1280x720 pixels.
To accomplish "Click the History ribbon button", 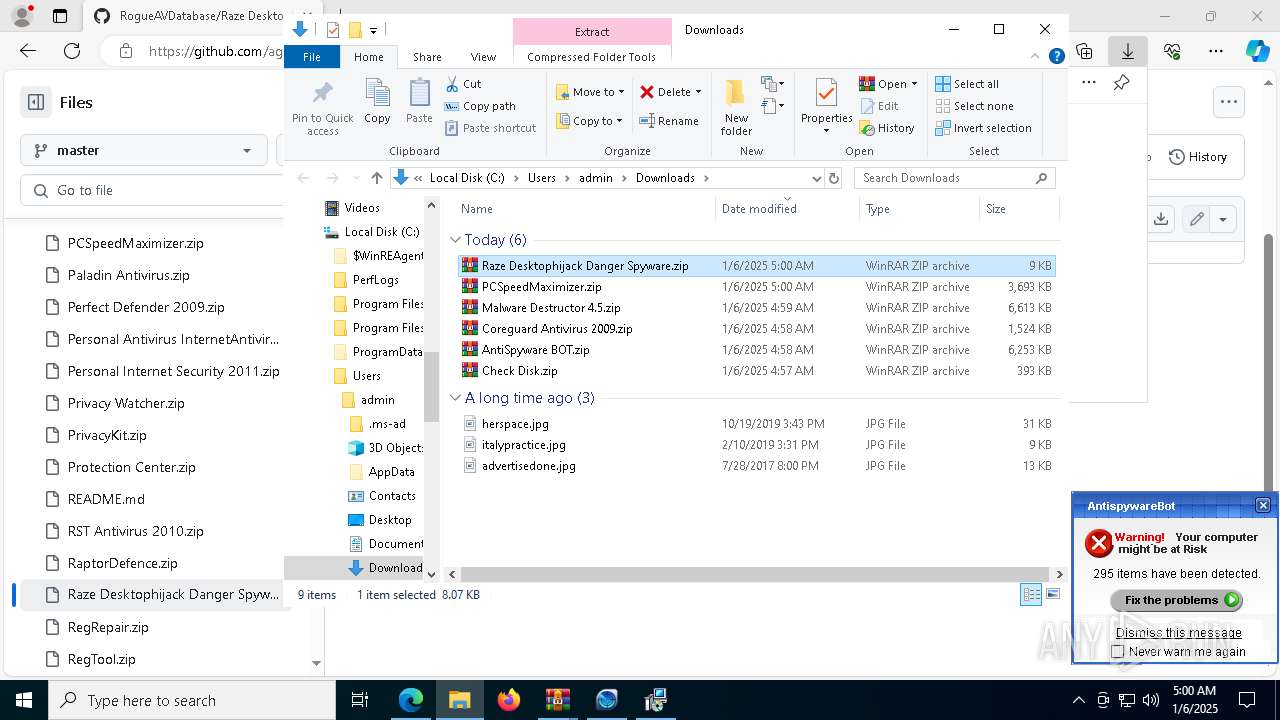I will [887, 128].
